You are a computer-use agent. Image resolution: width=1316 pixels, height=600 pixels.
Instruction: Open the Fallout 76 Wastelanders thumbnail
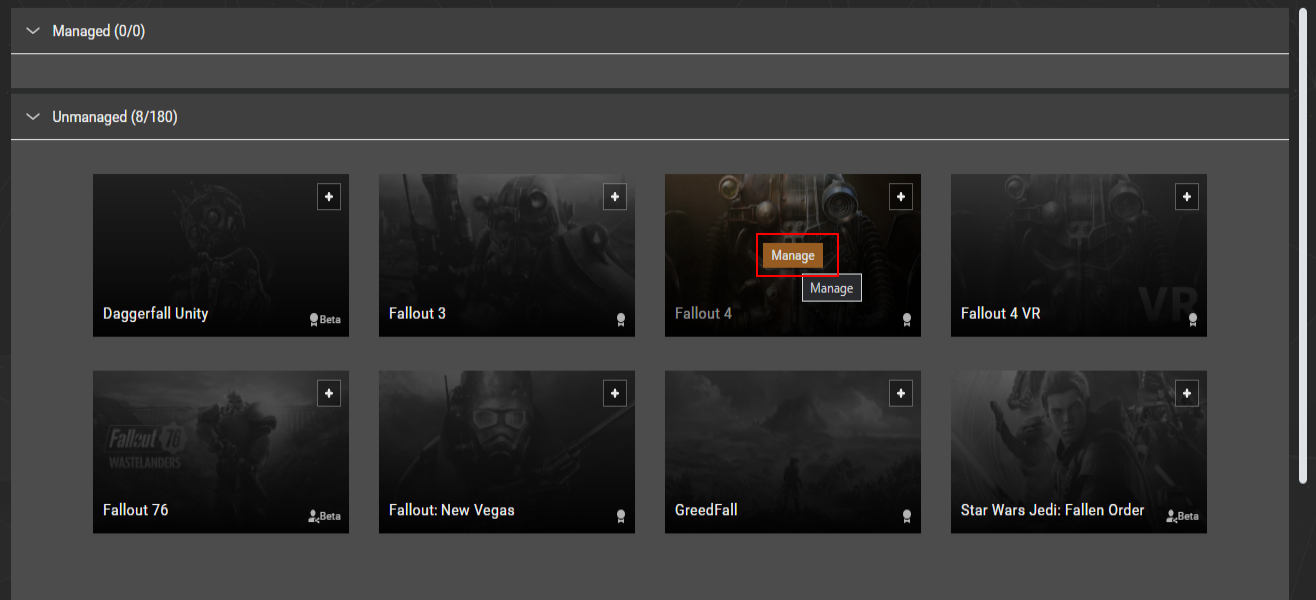click(x=221, y=452)
